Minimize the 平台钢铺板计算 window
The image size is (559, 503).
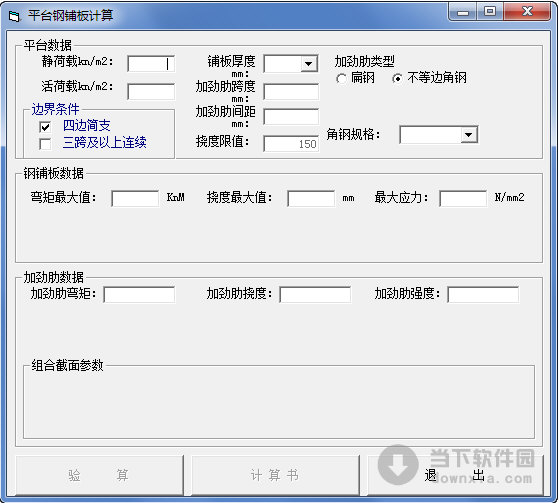tap(463, 12)
